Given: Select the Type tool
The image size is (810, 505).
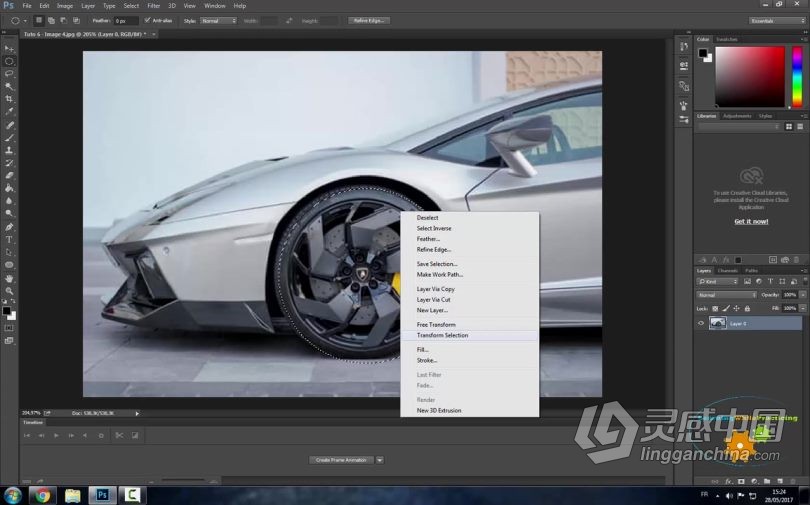Looking at the screenshot, I should pos(9,240).
